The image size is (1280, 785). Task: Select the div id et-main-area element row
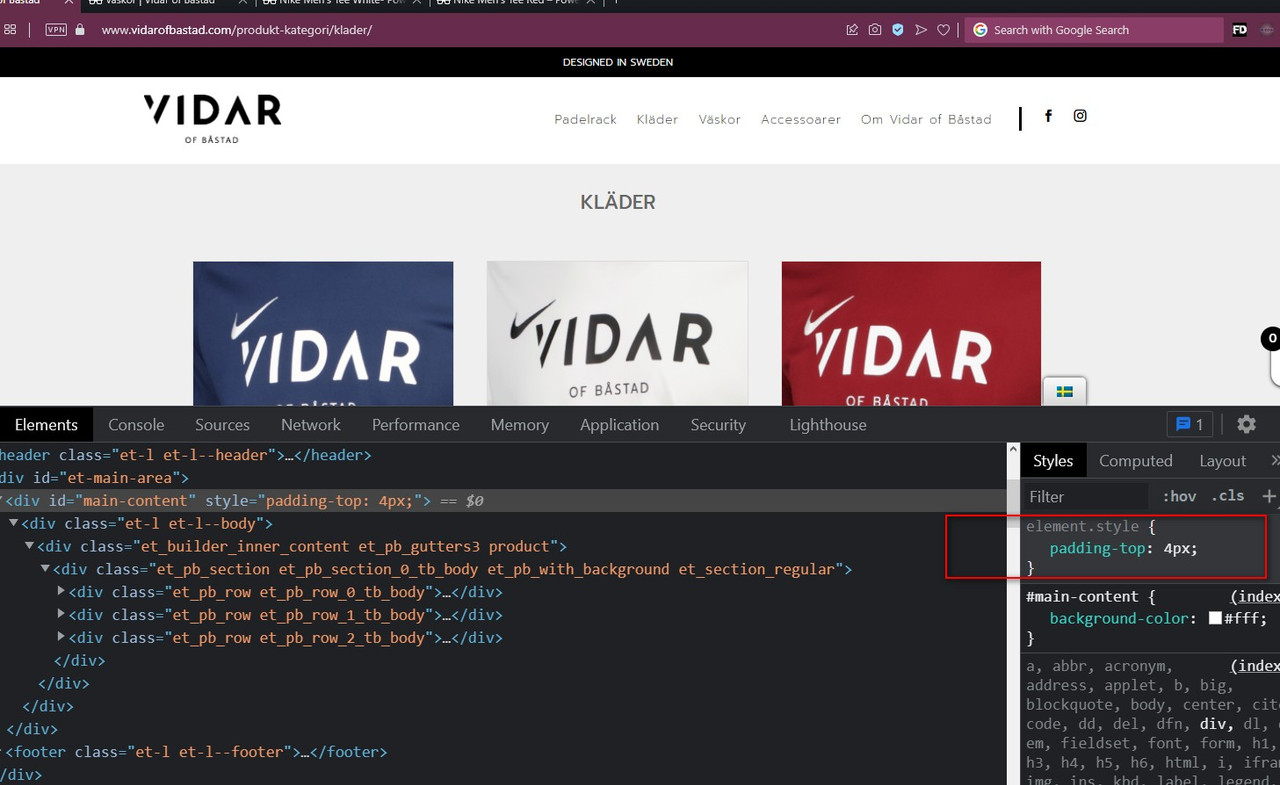[x=503, y=478]
